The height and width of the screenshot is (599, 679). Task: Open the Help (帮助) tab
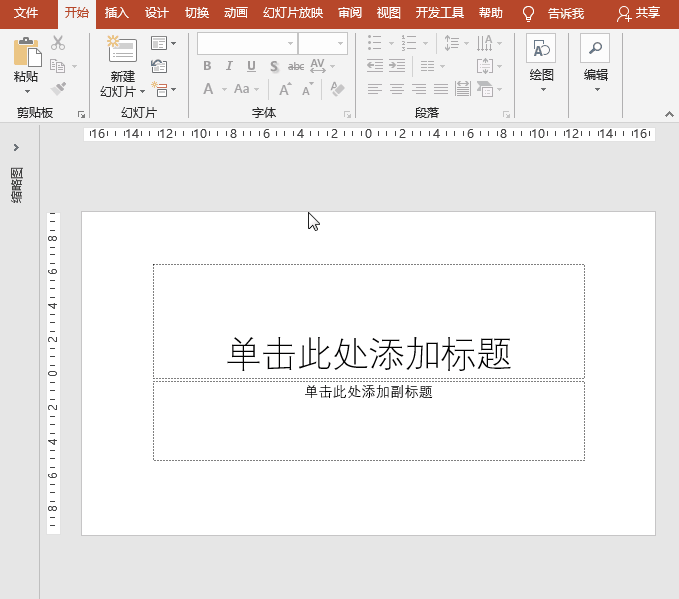coord(491,13)
